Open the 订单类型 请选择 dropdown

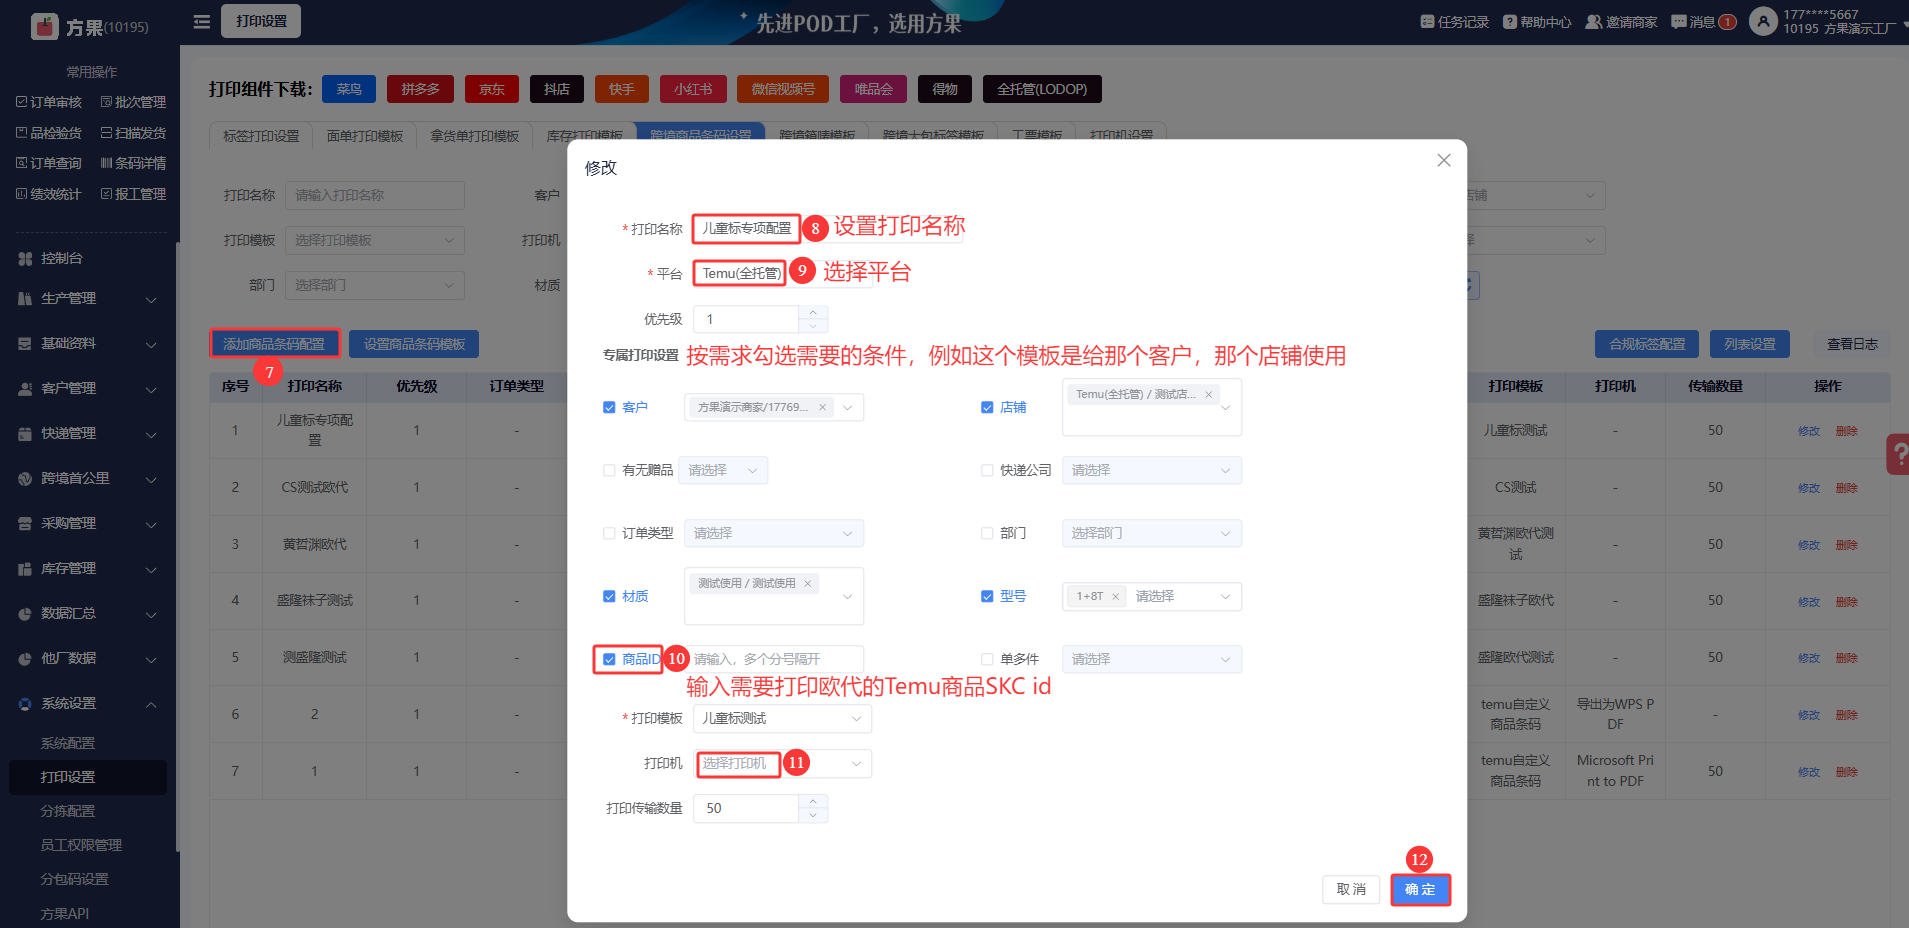(774, 533)
